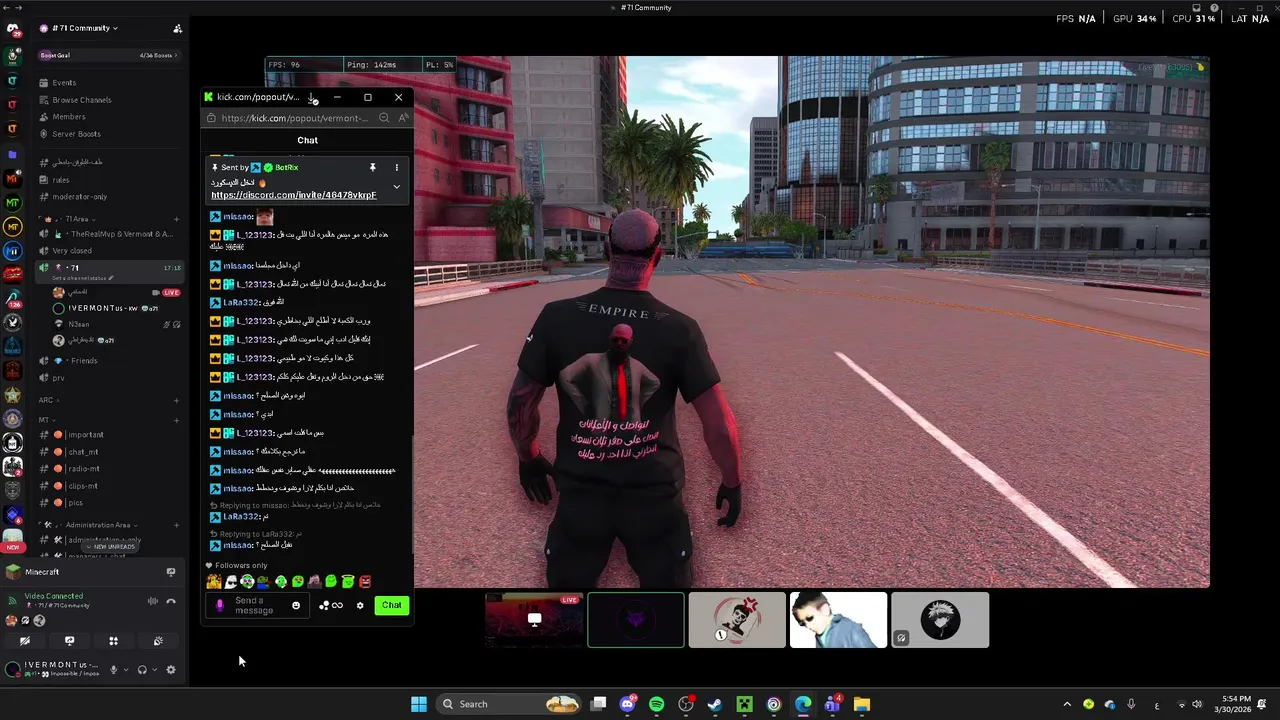1280x720 pixels.
Task: Expand the ARC category
Action: [47, 400]
